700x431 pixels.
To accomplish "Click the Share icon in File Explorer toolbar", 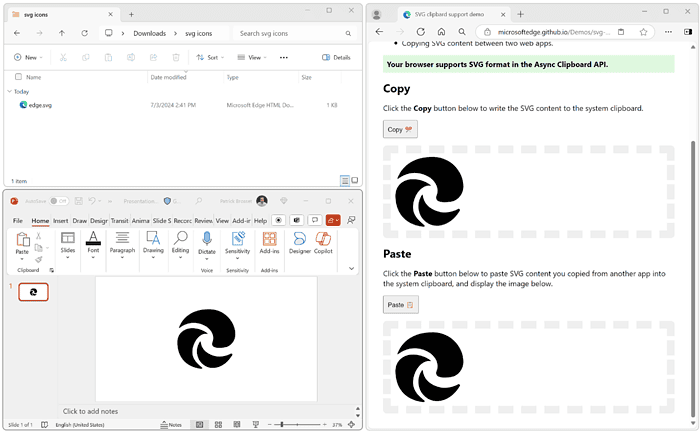I will [153, 57].
